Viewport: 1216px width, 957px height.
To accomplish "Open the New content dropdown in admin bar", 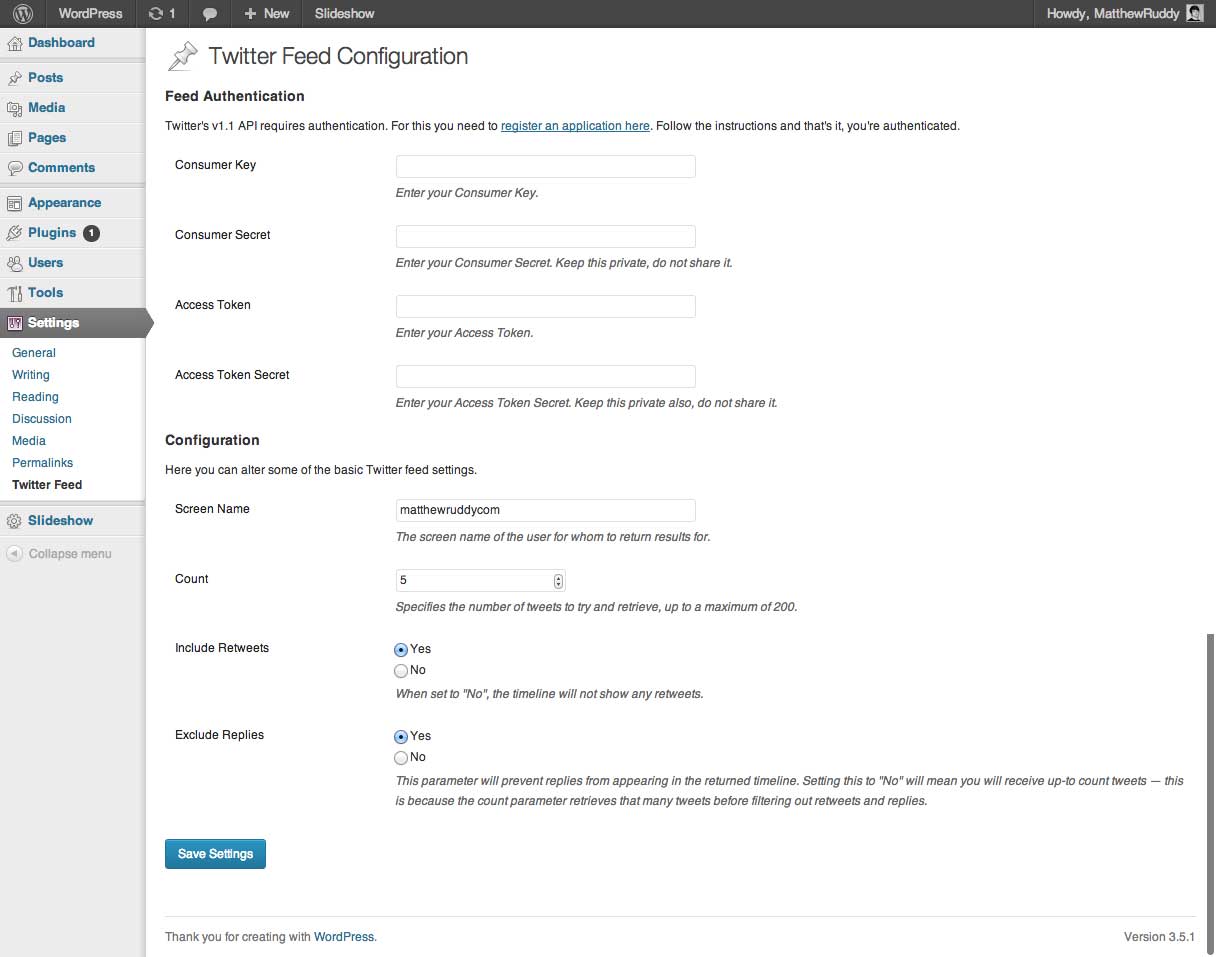I will click(266, 14).
